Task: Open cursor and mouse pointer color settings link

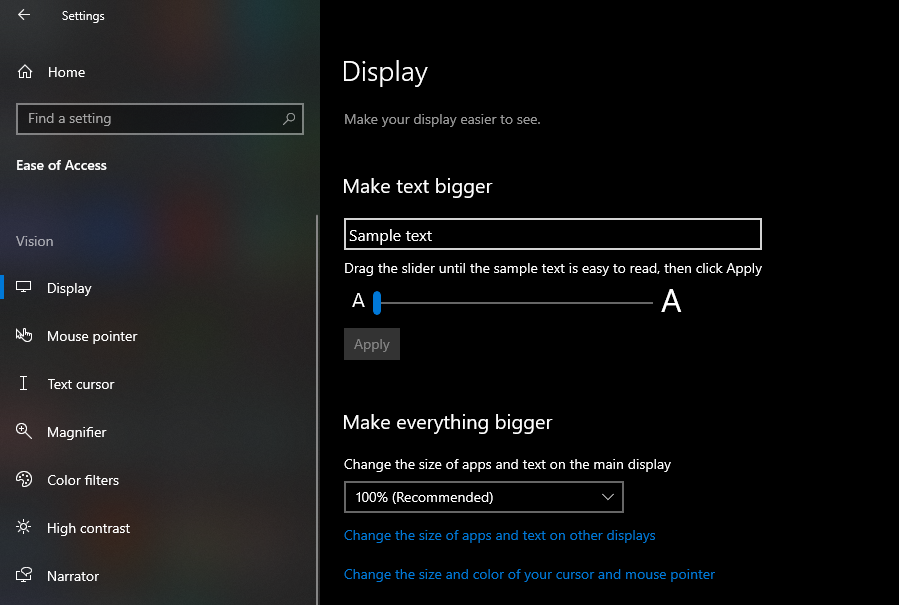Action: coord(529,574)
